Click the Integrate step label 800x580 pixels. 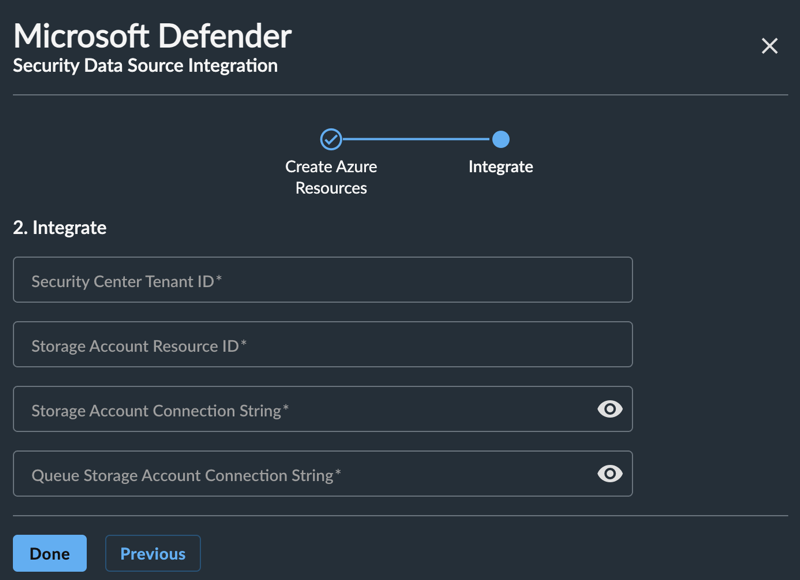[501, 167]
